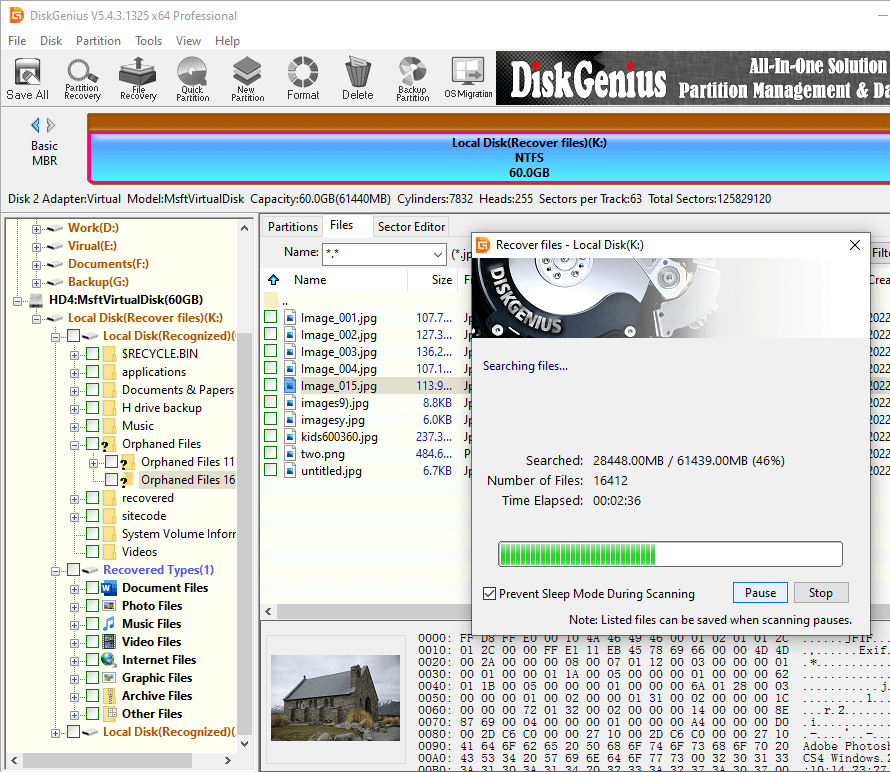Toggle Prevent Sleep Mode During Scanning checkbox
The height and width of the screenshot is (772, 890).
click(x=489, y=593)
